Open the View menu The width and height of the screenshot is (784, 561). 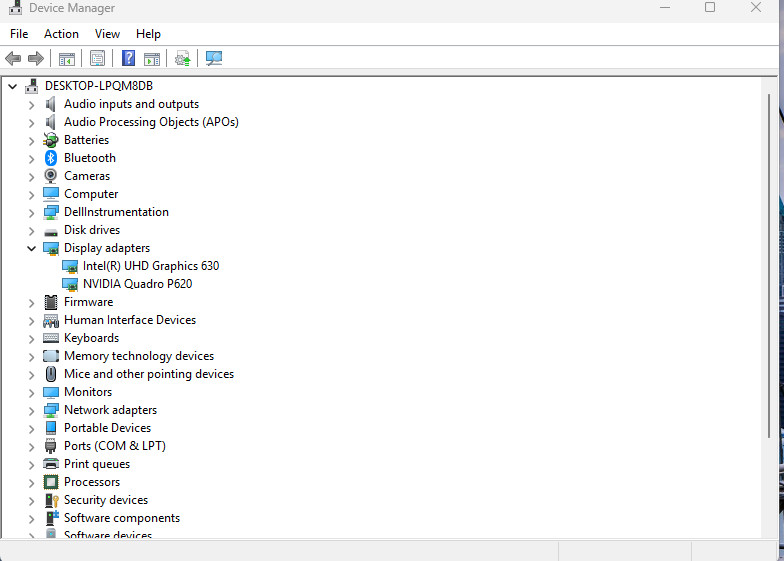(x=108, y=34)
